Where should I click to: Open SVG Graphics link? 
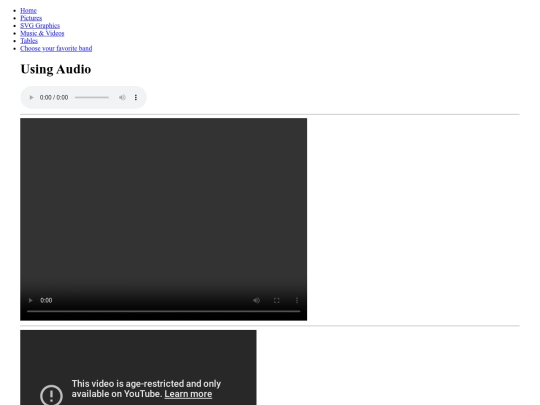(x=40, y=25)
